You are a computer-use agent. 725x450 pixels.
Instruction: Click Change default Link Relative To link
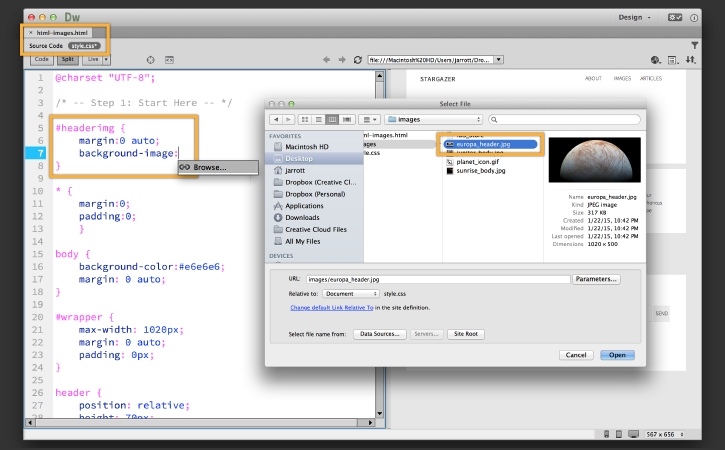332,308
